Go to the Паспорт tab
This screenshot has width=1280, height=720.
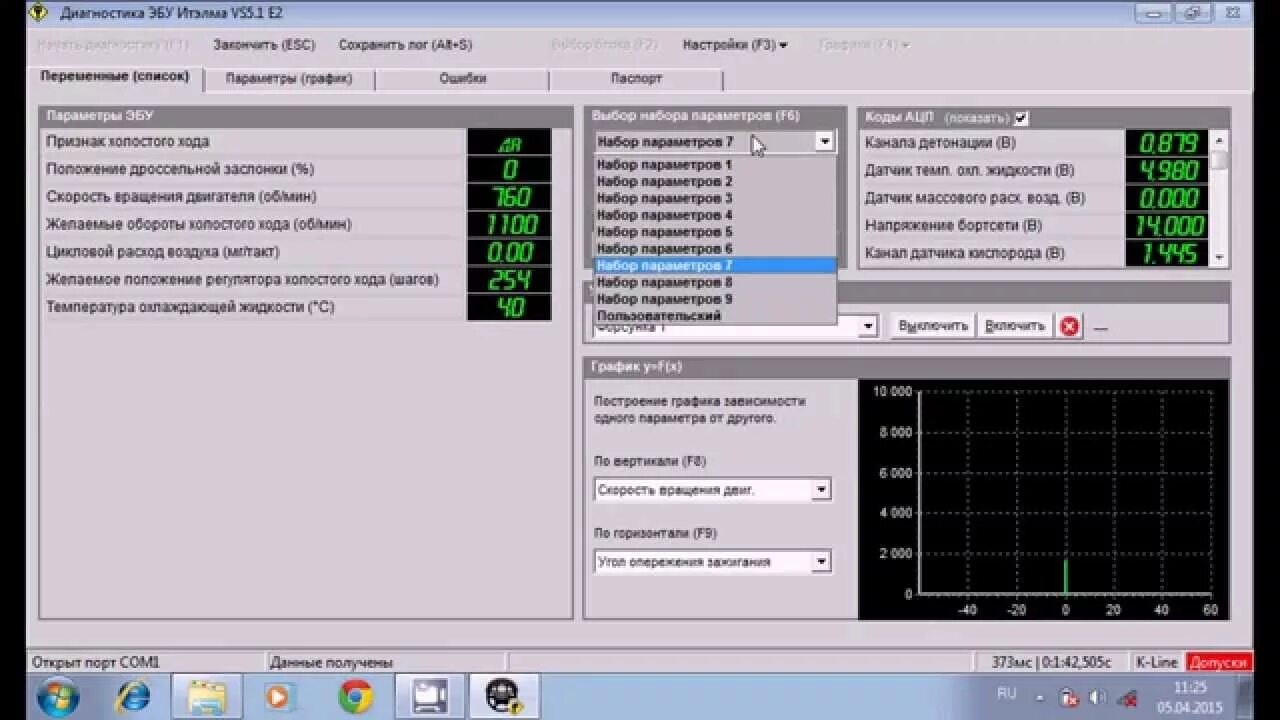point(636,79)
